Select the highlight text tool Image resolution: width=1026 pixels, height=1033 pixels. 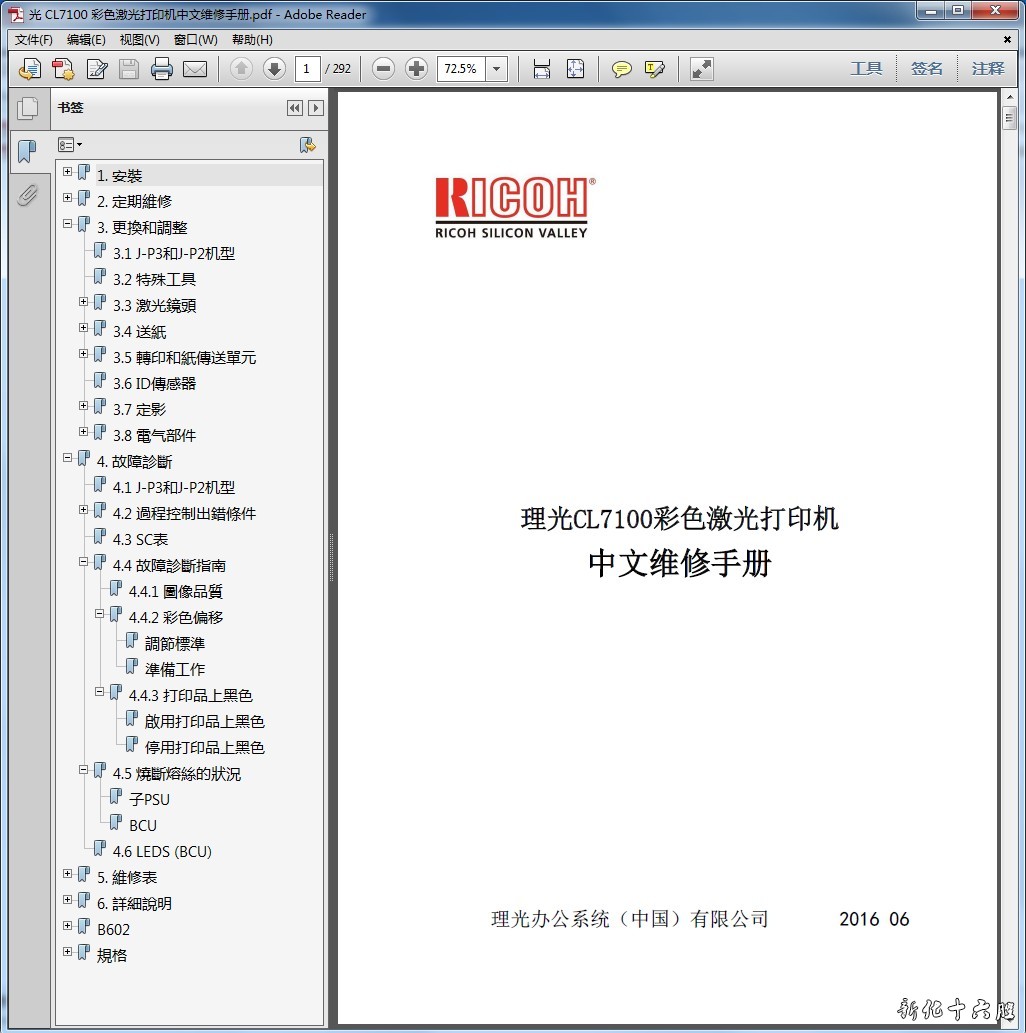click(x=655, y=69)
